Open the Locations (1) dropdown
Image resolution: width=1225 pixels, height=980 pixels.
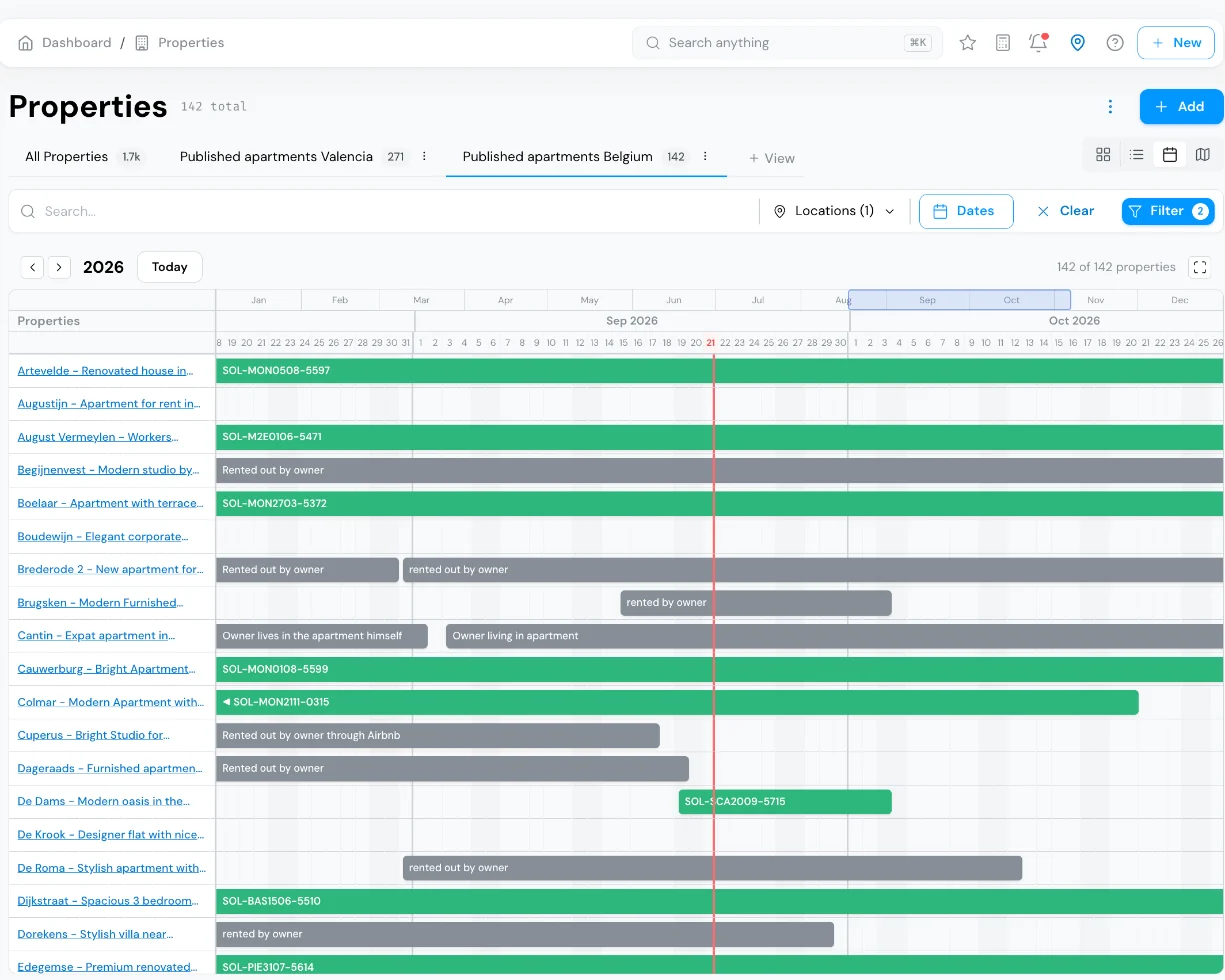click(834, 211)
